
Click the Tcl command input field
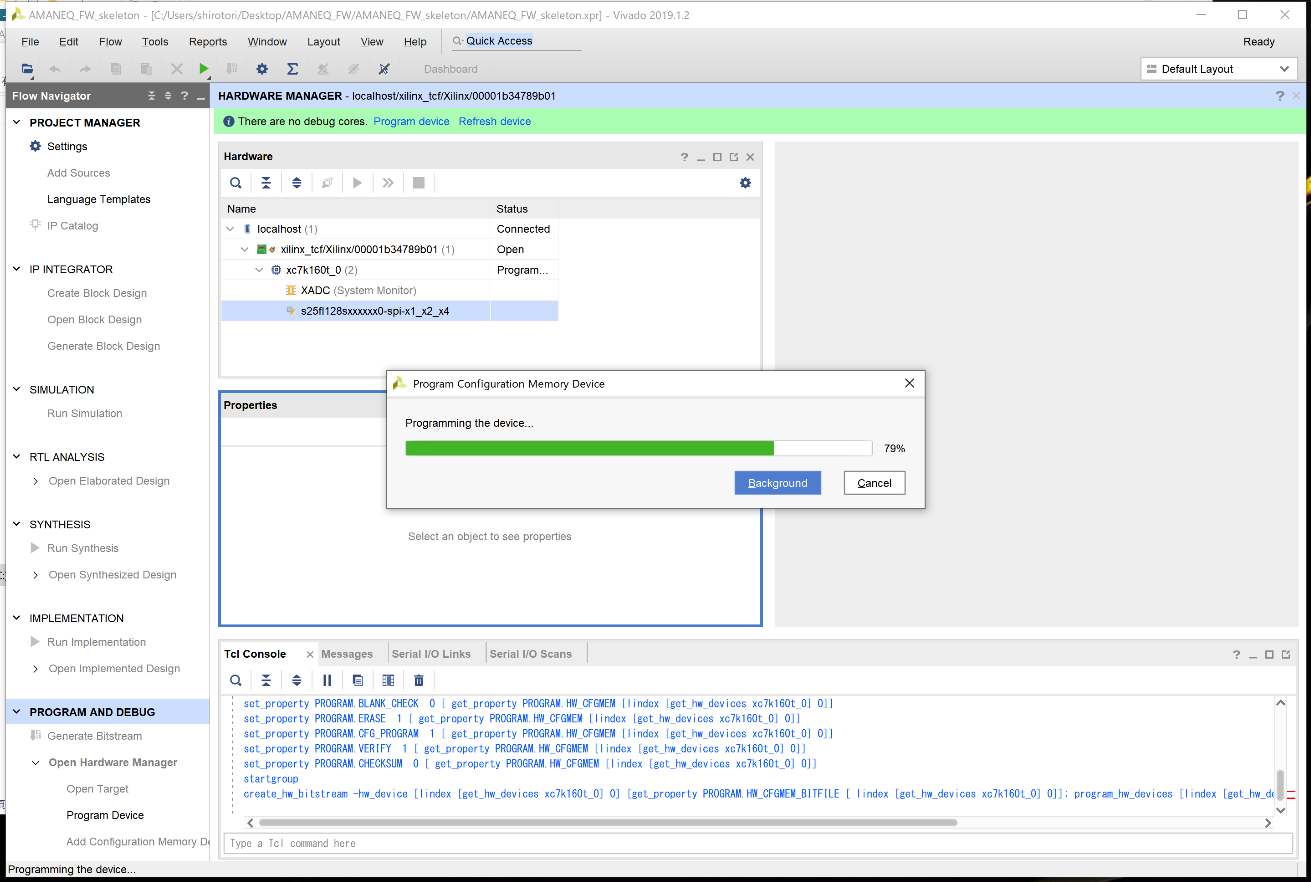757,843
